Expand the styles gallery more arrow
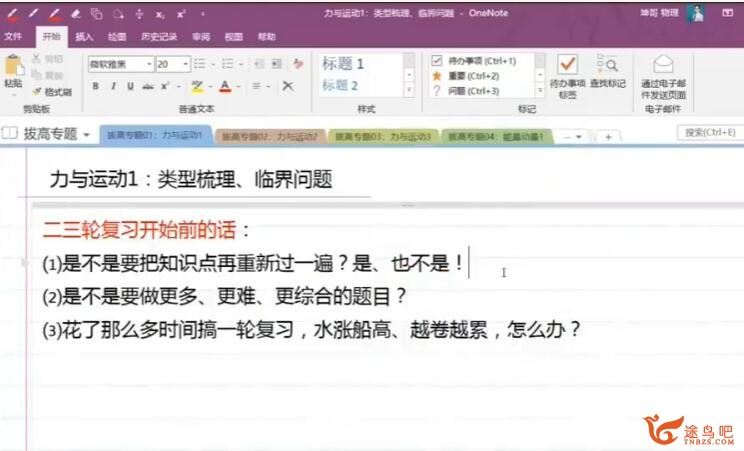Viewport: 744px width, 451px height. (409, 89)
